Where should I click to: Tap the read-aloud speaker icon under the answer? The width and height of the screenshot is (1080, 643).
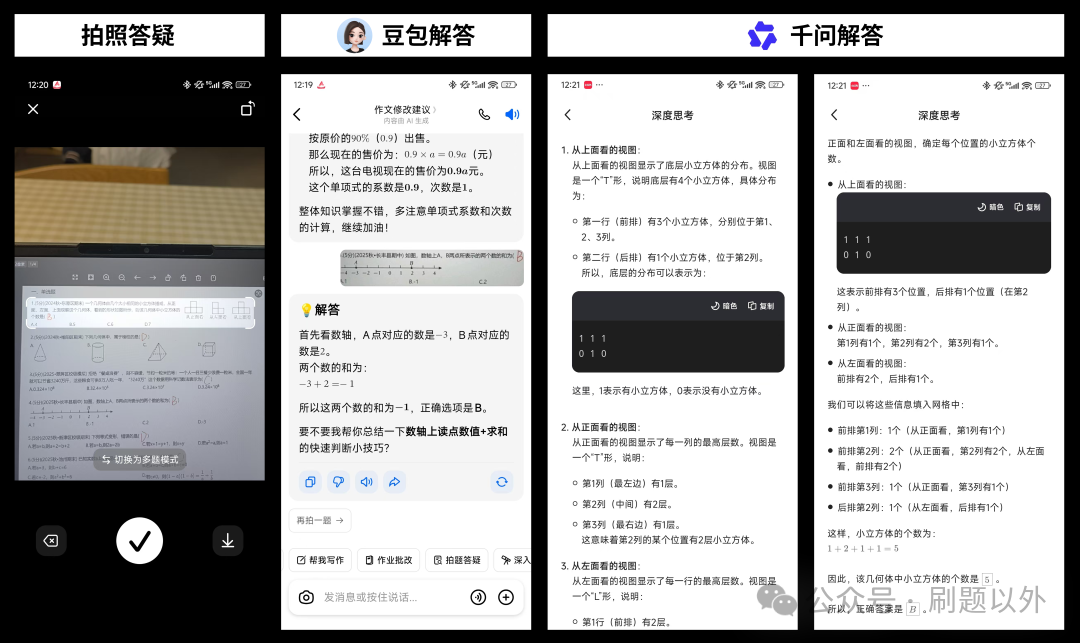[x=366, y=482]
